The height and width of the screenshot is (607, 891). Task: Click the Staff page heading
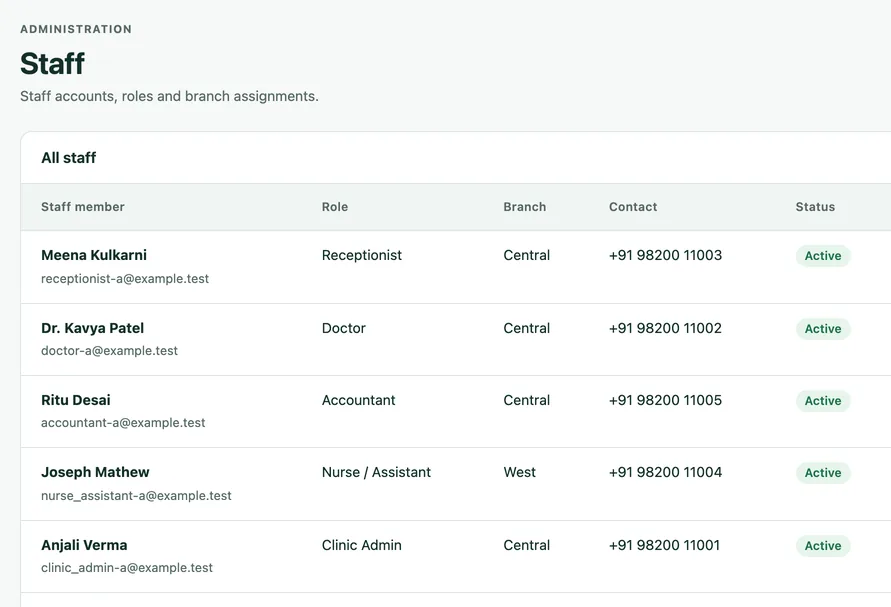[x=52, y=63]
